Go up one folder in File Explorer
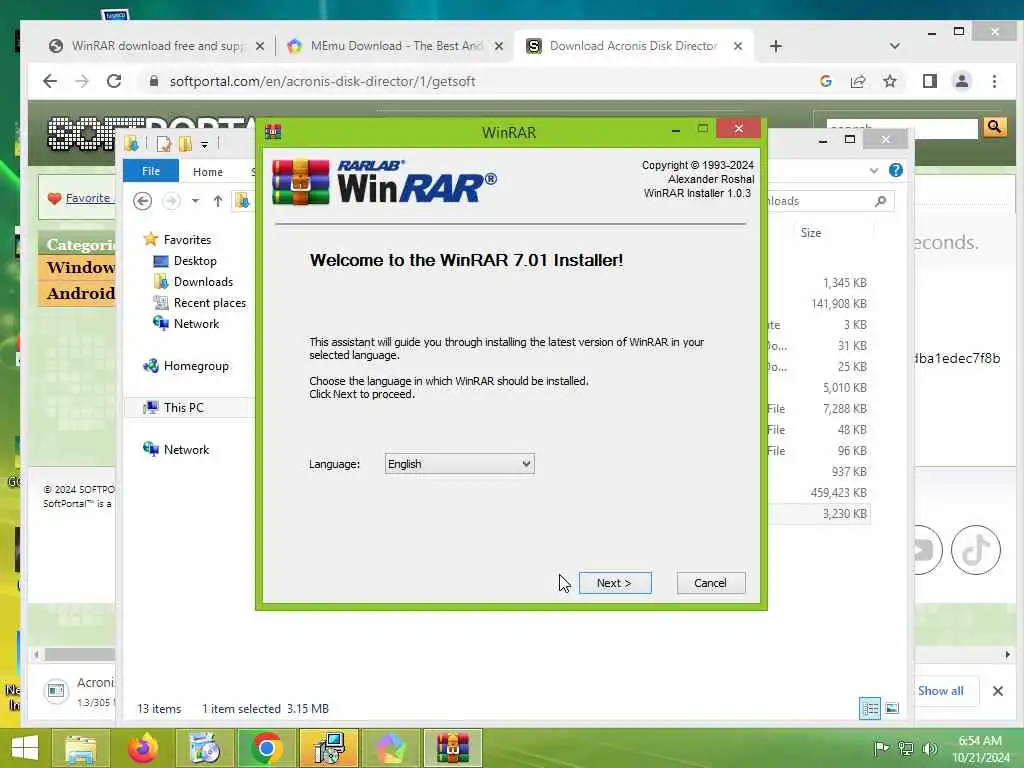The image size is (1024, 768). (x=217, y=201)
